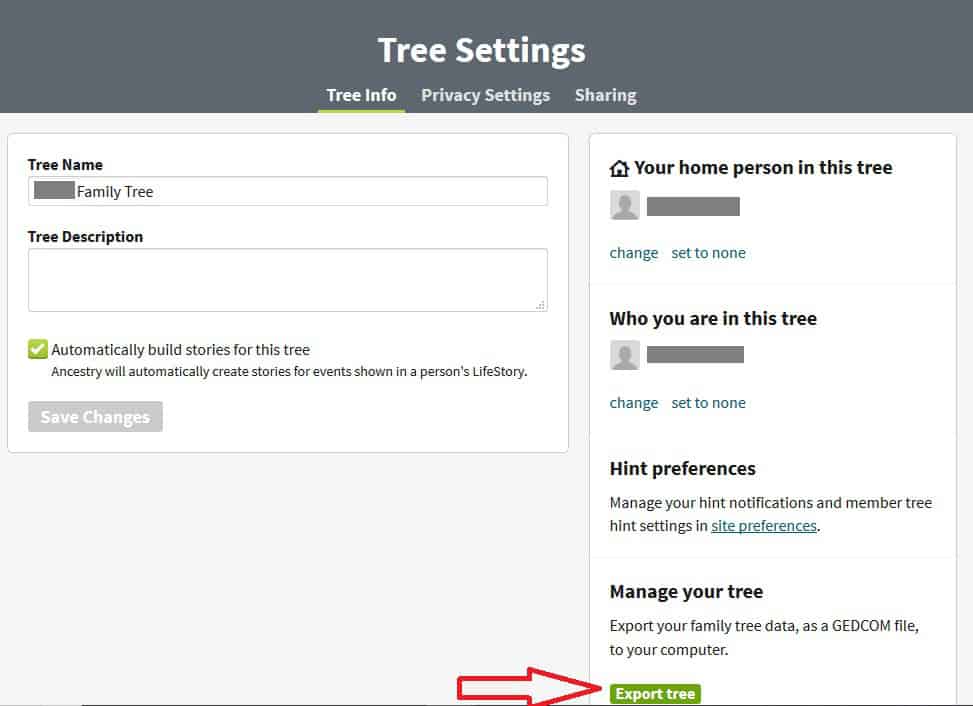Click the 'Export your family tree data' description
Screen dimensions: 973x706
click(764, 638)
